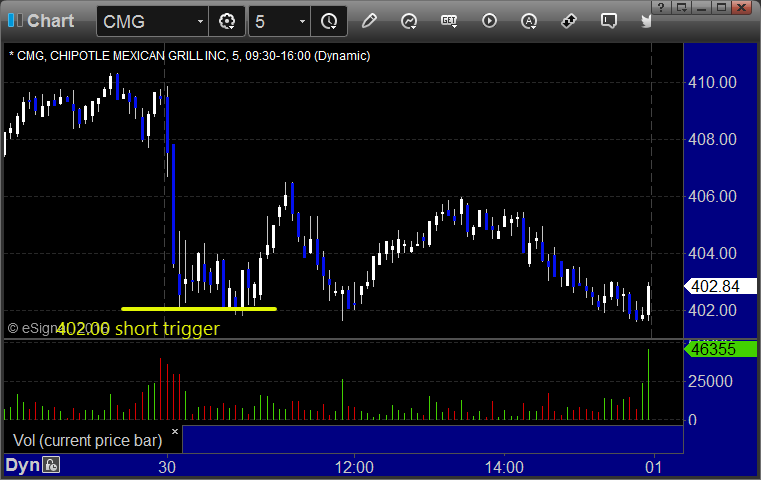Open the time template clock icon

click(x=329, y=21)
